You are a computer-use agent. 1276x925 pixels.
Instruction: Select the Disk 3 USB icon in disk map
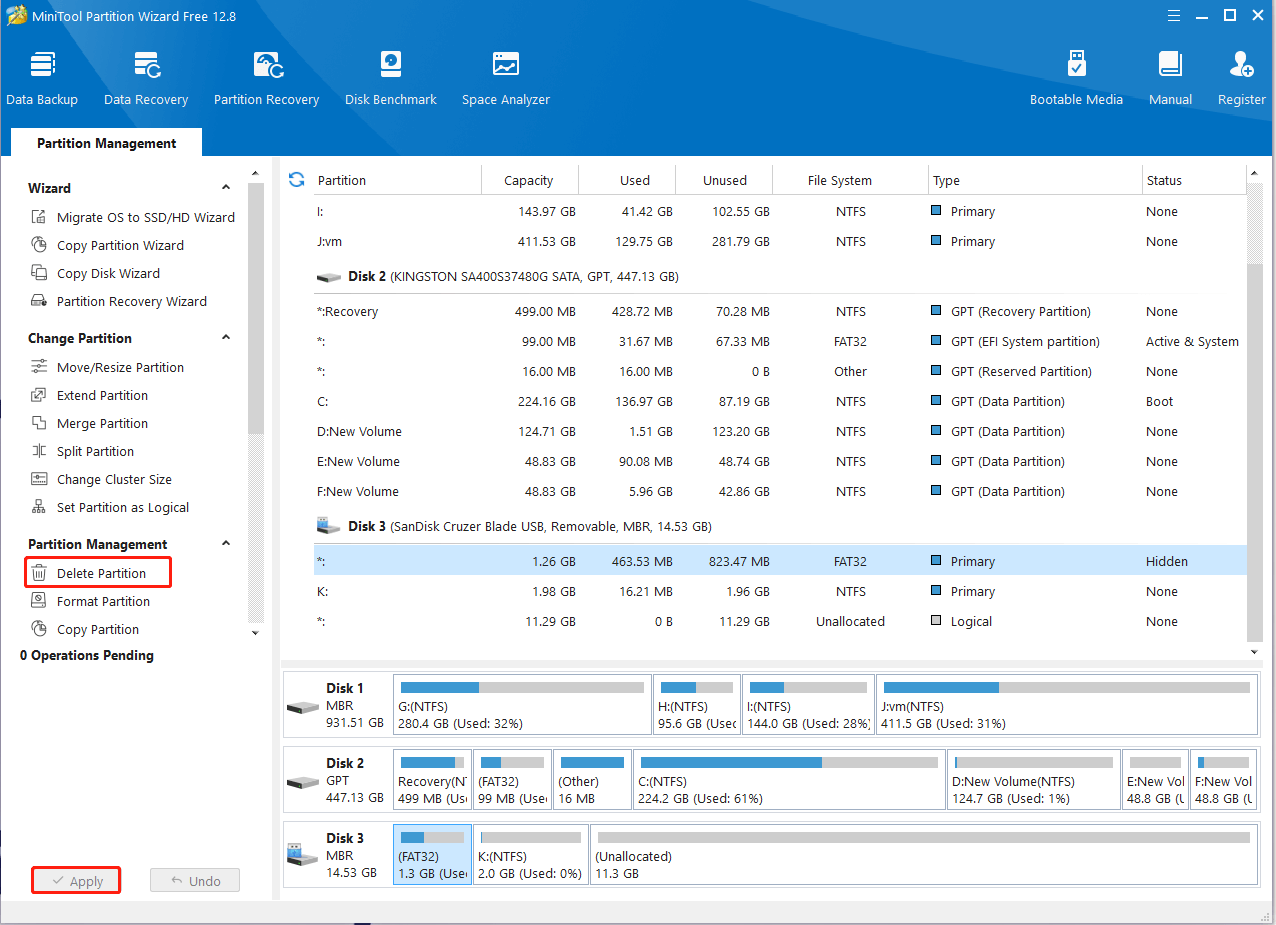(x=302, y=856)
